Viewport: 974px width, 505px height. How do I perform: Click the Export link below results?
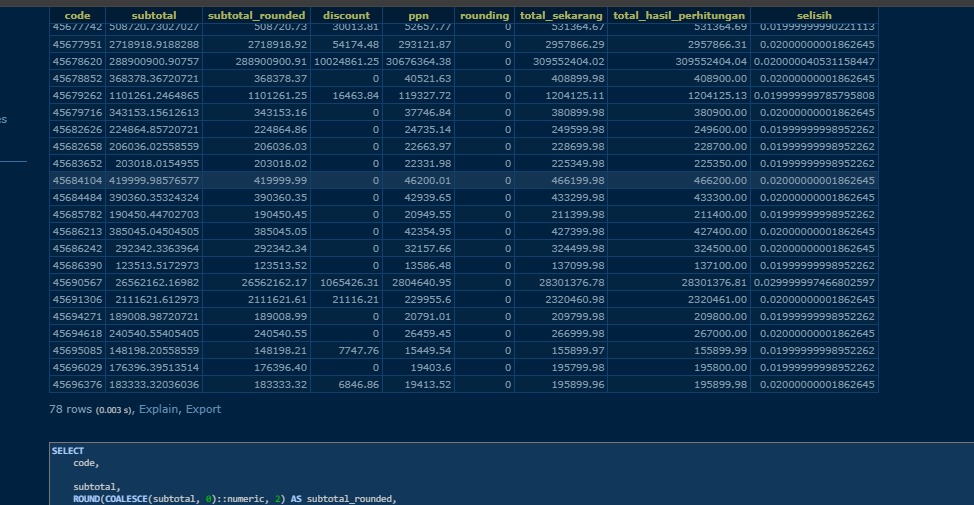[203, 409]
